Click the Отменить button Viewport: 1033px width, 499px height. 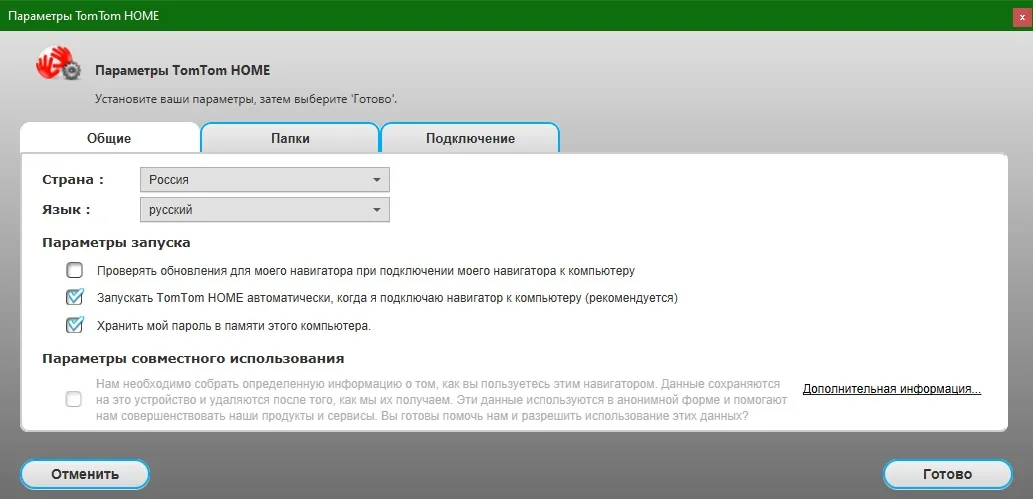(85, 474)
